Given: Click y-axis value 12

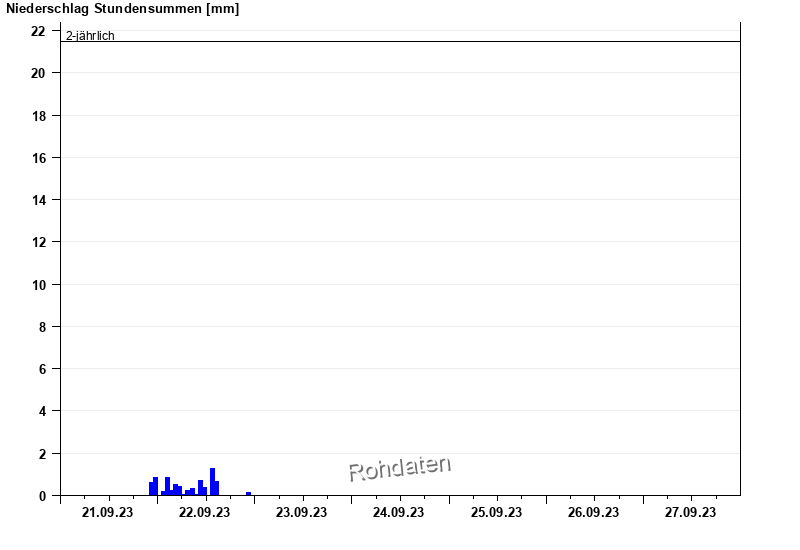Looking at the screenshot, I should coord(38,242).
